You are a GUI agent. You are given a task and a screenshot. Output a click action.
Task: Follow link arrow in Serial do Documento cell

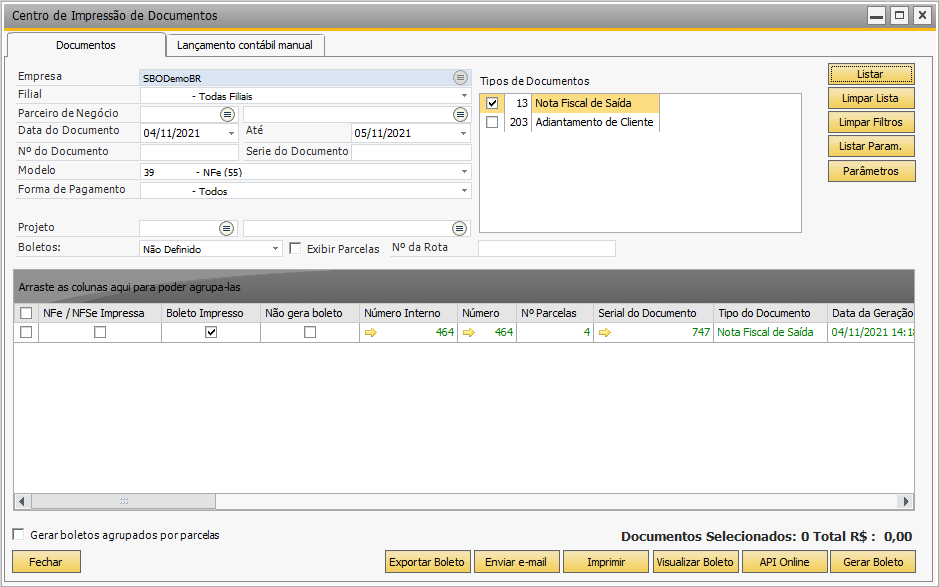click(x=605, y=332)
